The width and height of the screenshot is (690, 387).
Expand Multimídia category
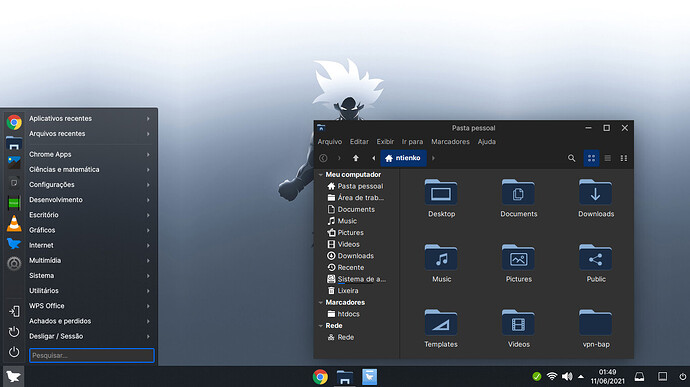click(x=90, y=261)
